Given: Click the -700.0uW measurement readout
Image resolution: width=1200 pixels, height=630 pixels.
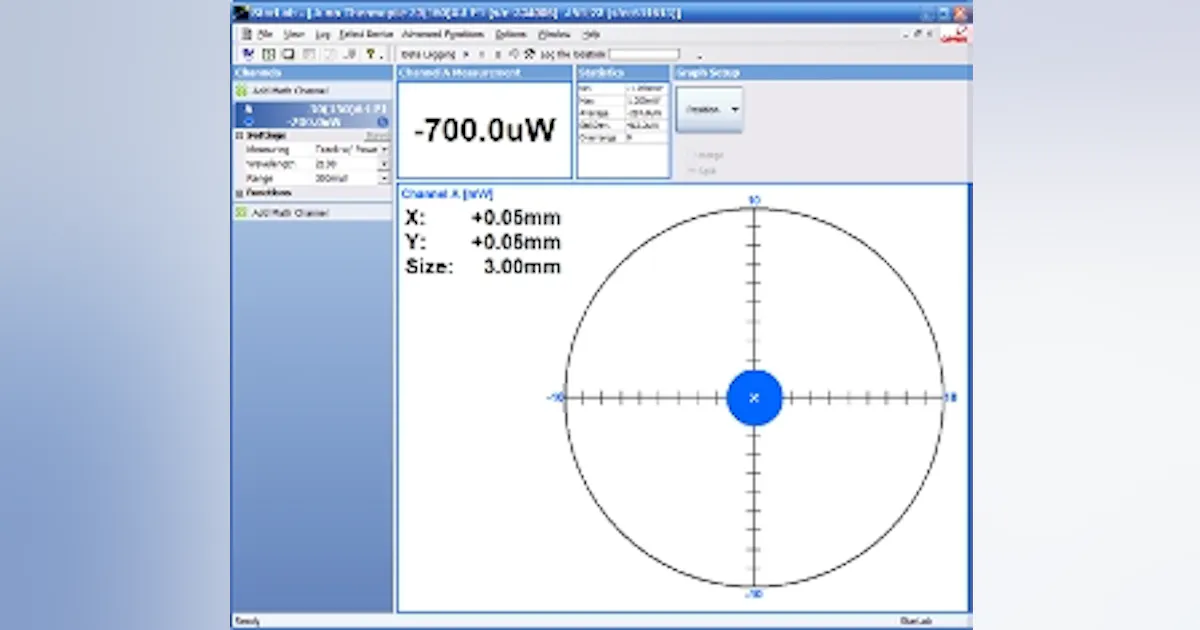Looking at the screenshot, I should 485,130.
